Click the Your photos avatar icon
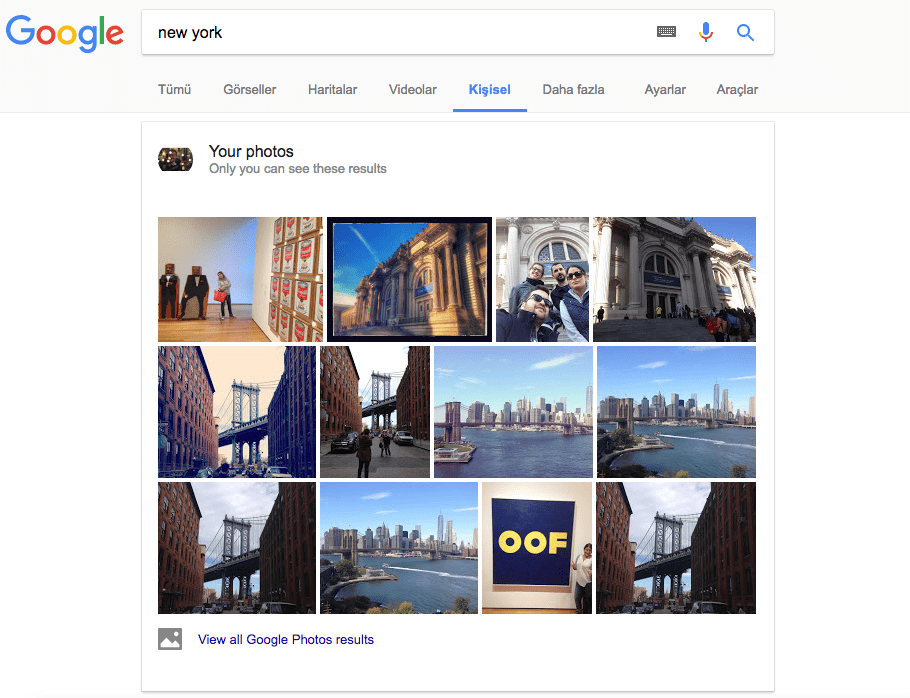The height and width of the screenshot is (698, 910). coord(175,159)
